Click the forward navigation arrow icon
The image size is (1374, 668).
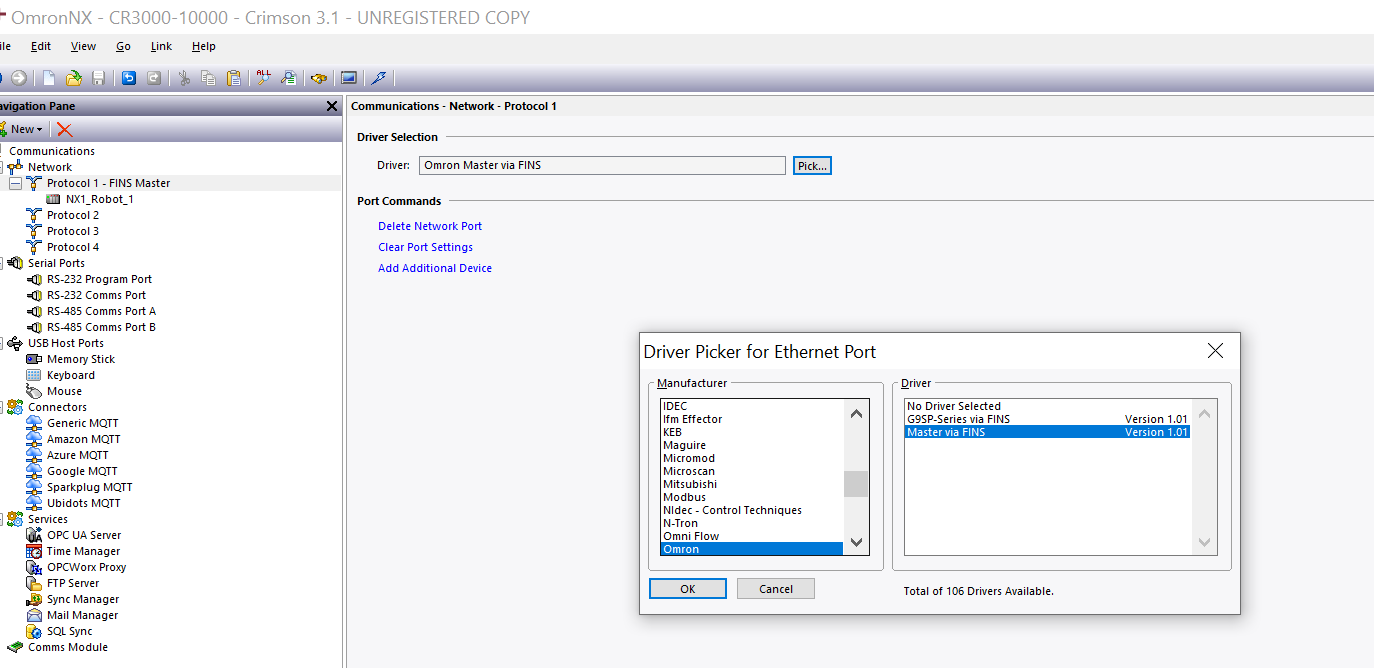(x=18, y=78)
